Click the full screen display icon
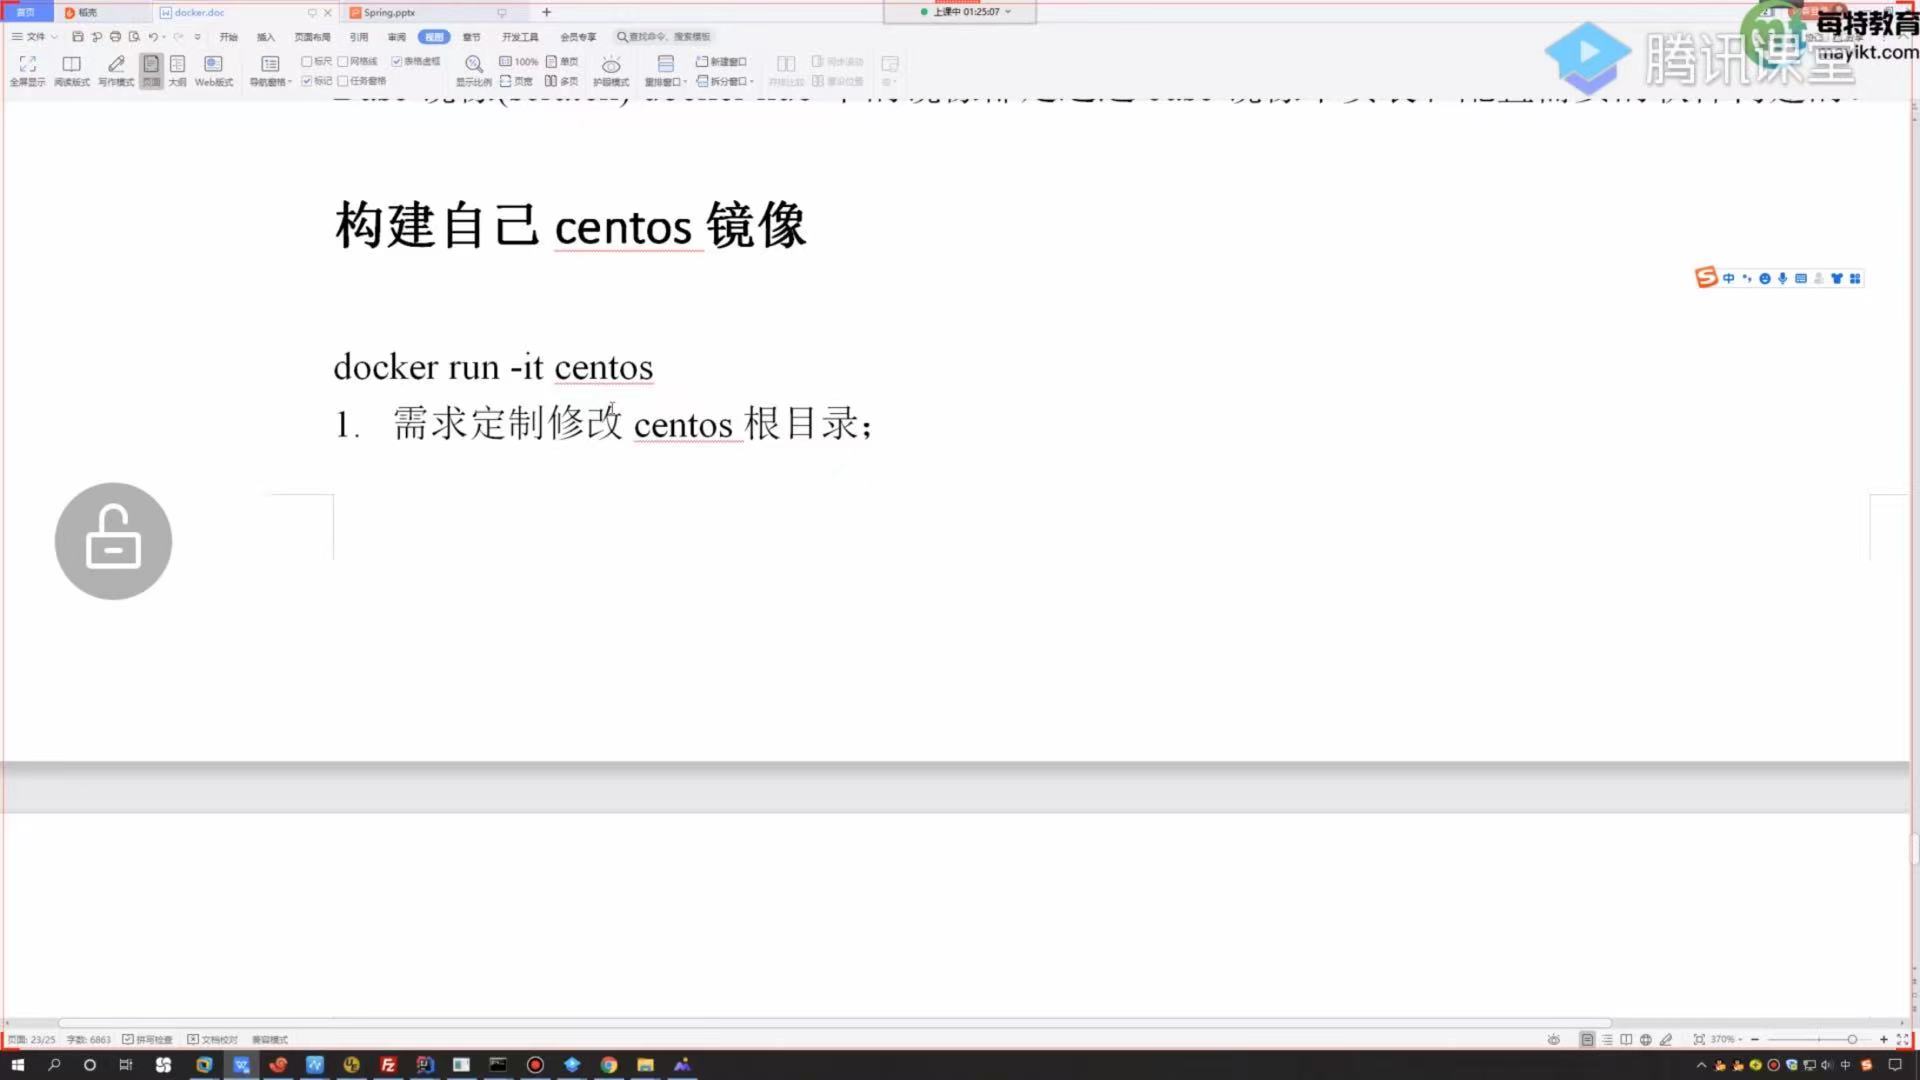This screenshot has height=1080, width=1920. [27, 65]
